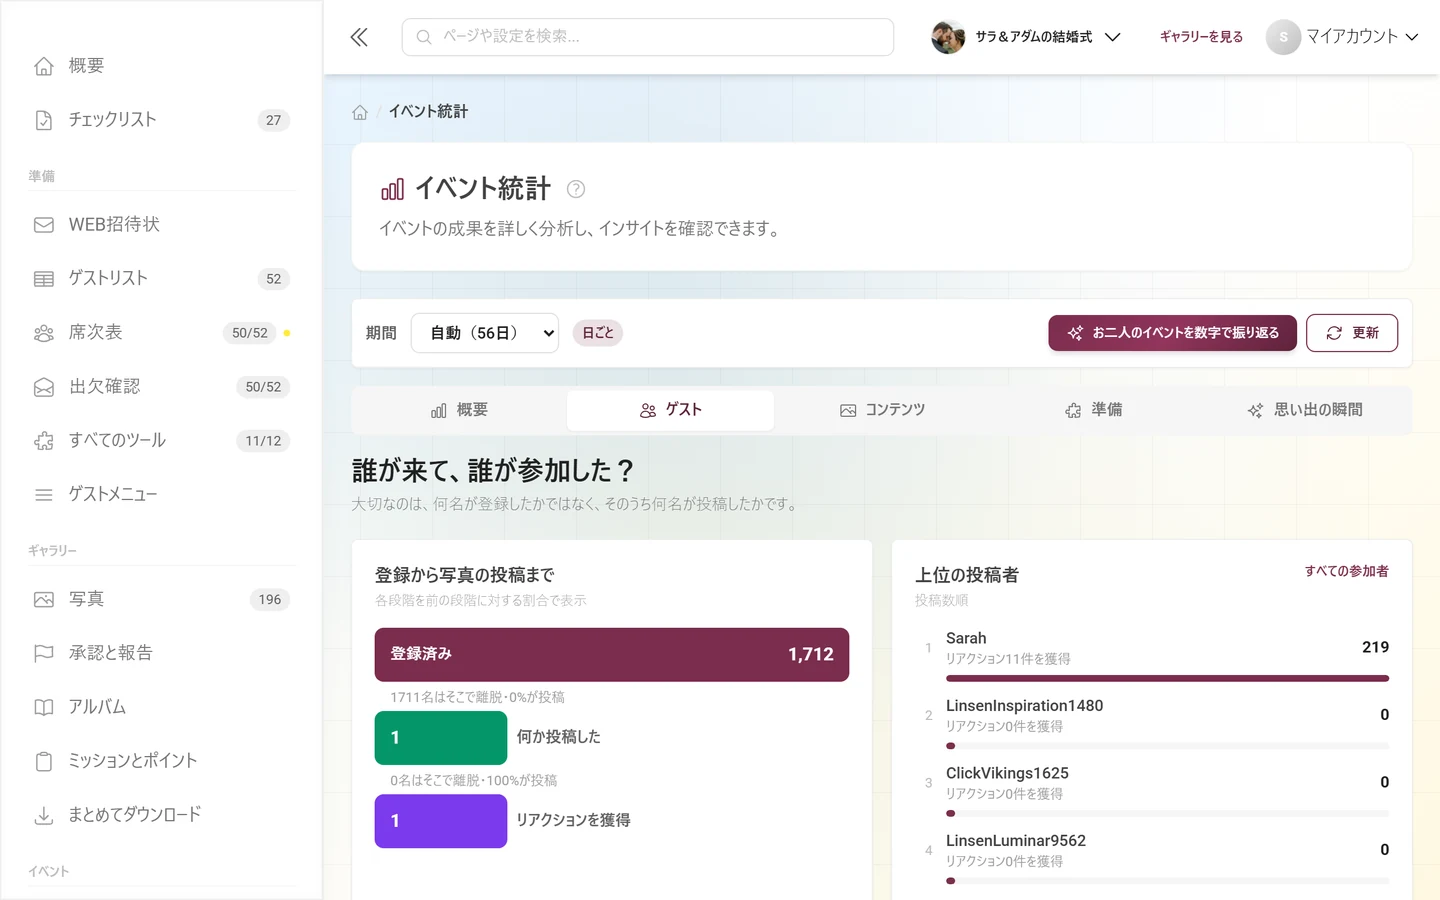1440x900 pixels.
Task: Open 席次表 seating chart
Action: pos(161,333)
